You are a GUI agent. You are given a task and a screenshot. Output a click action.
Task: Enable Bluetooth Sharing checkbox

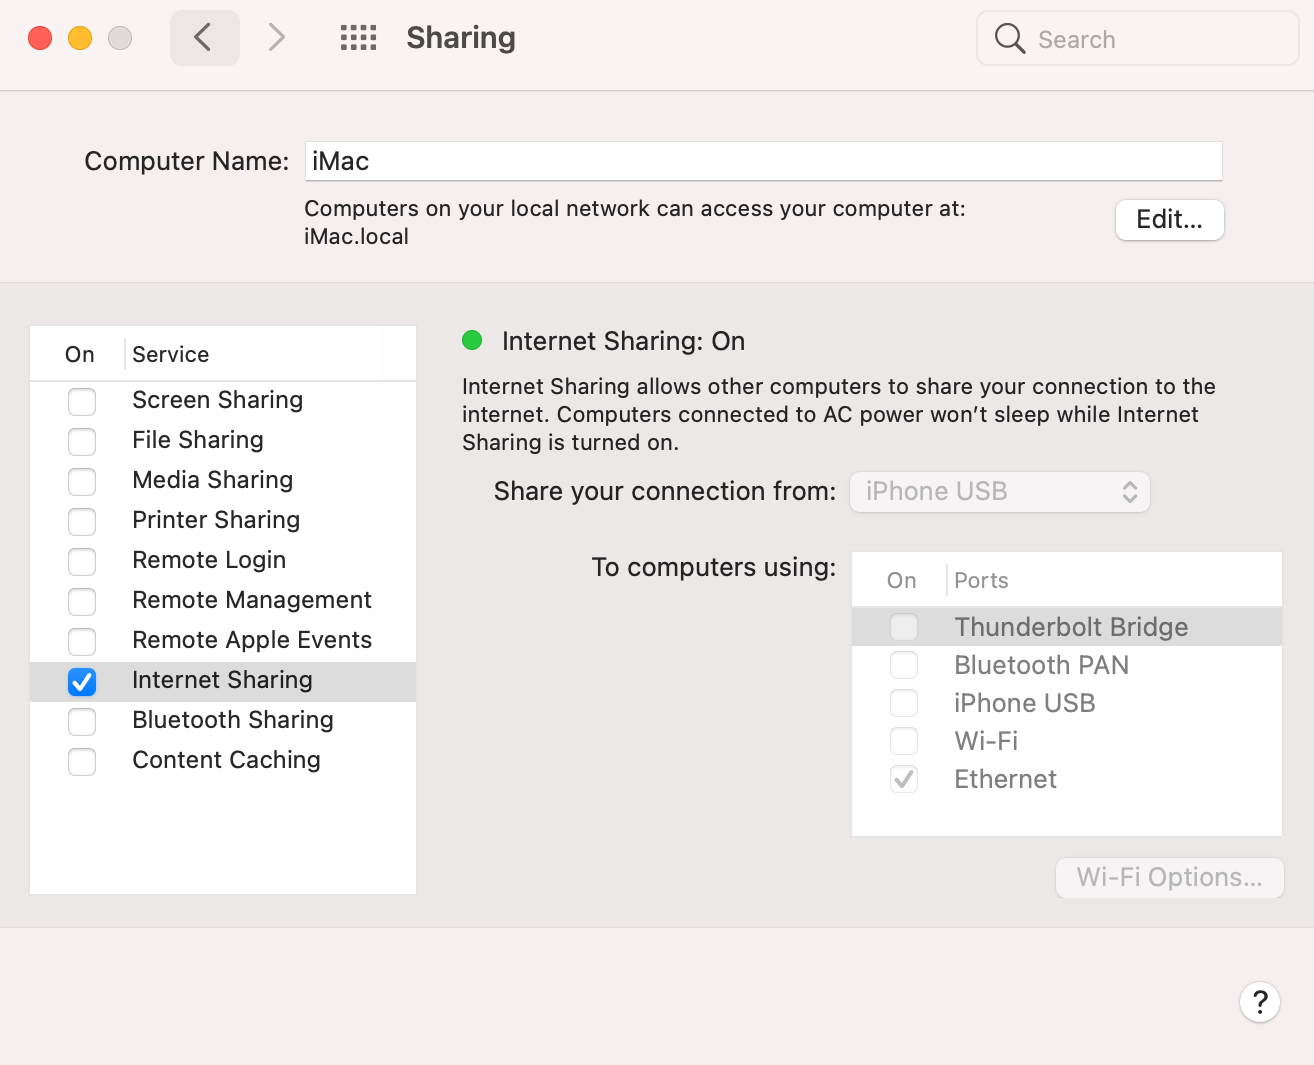82,721
